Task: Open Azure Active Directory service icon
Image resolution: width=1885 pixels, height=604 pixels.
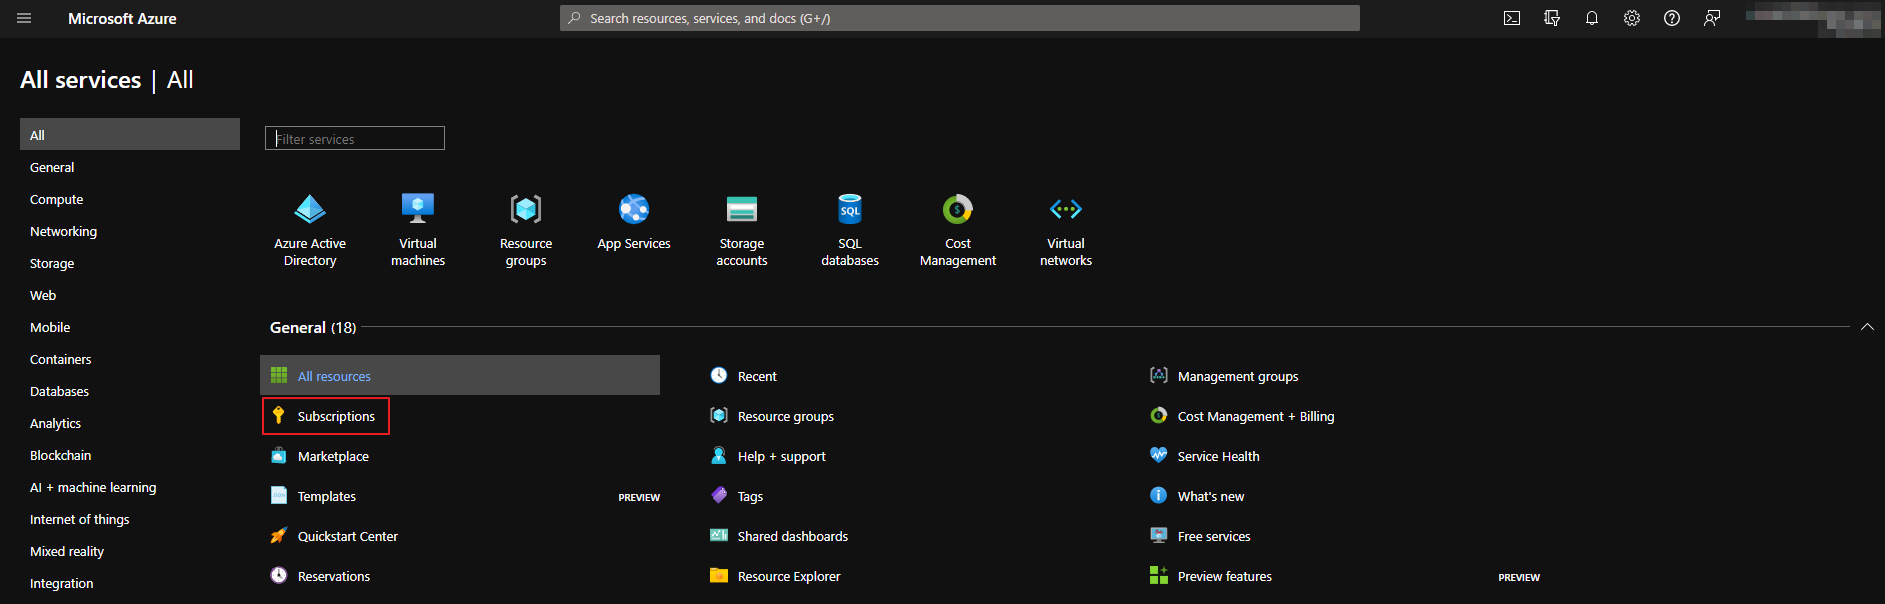Action: [x=310, y=210]
